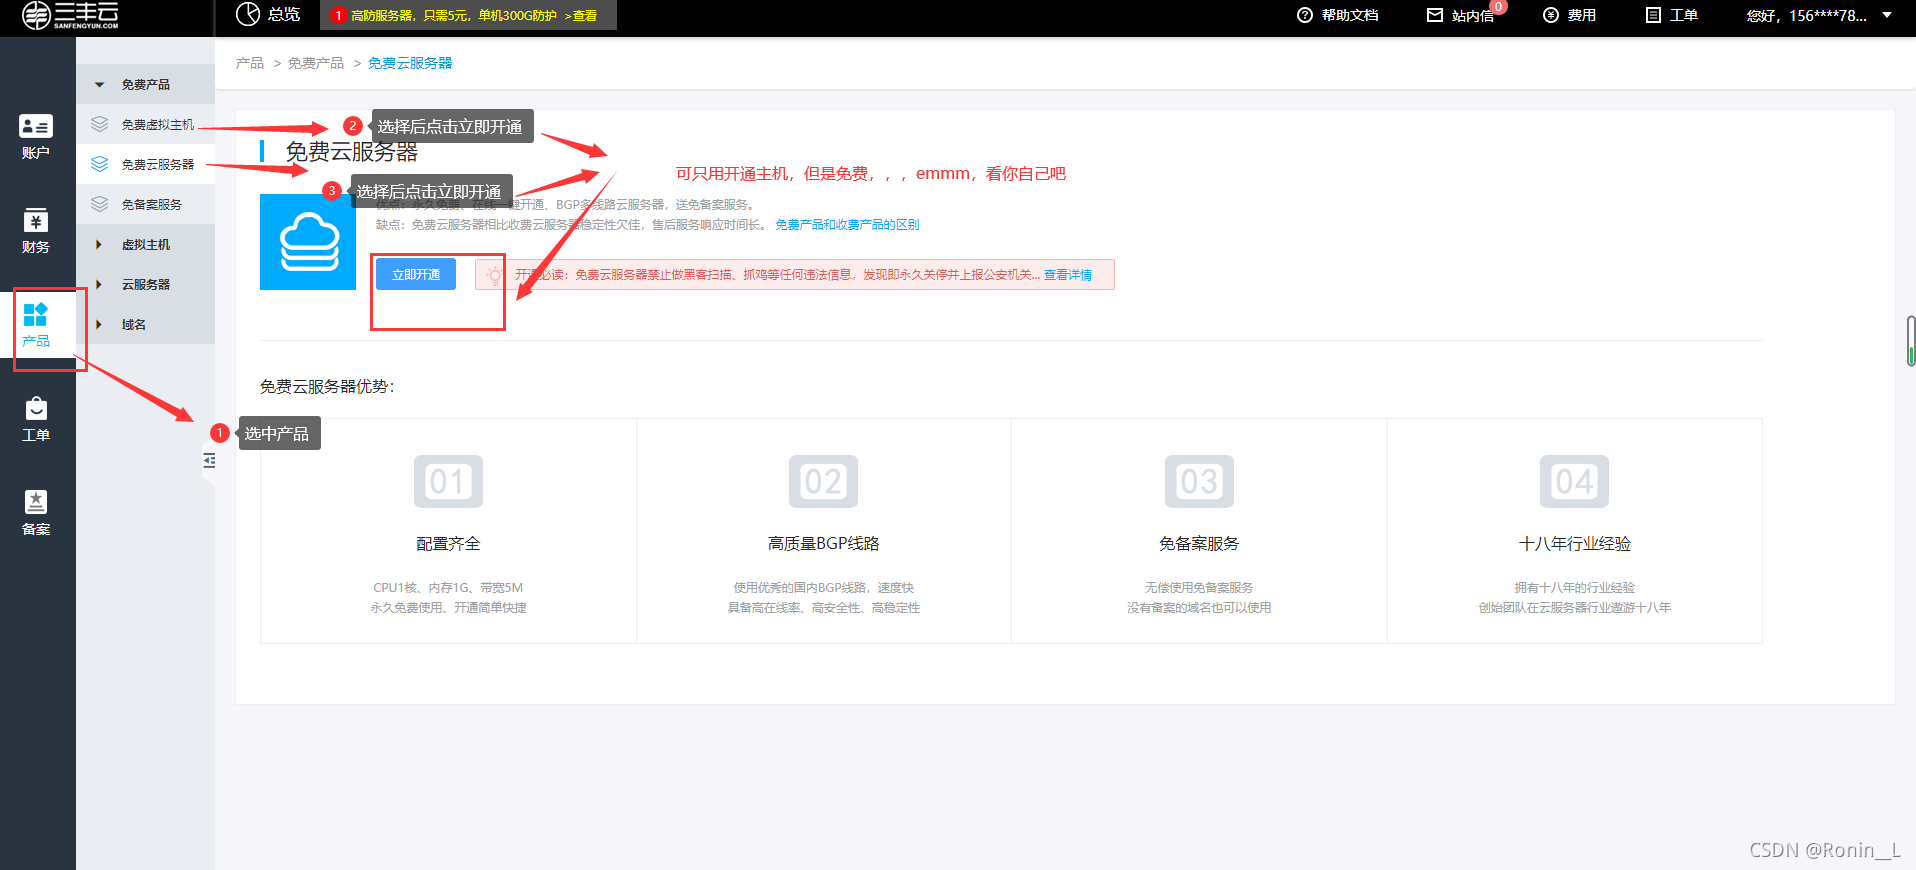This screenshot has height=870, width=1916.
Task: Click the Sanfengyun logo
Action: tap(70, 15)
